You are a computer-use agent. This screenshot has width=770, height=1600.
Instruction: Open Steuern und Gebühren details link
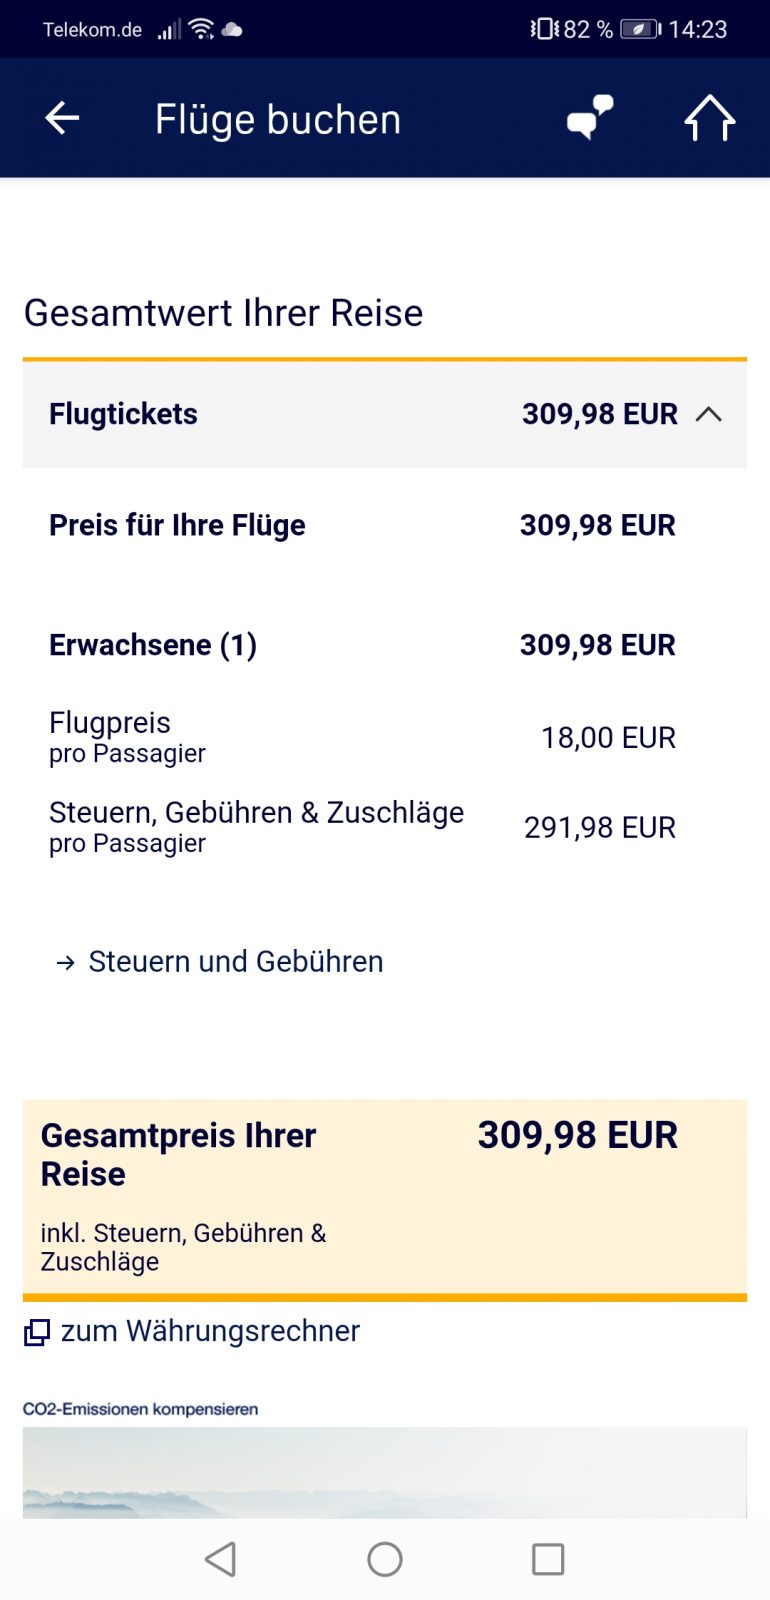236,962
